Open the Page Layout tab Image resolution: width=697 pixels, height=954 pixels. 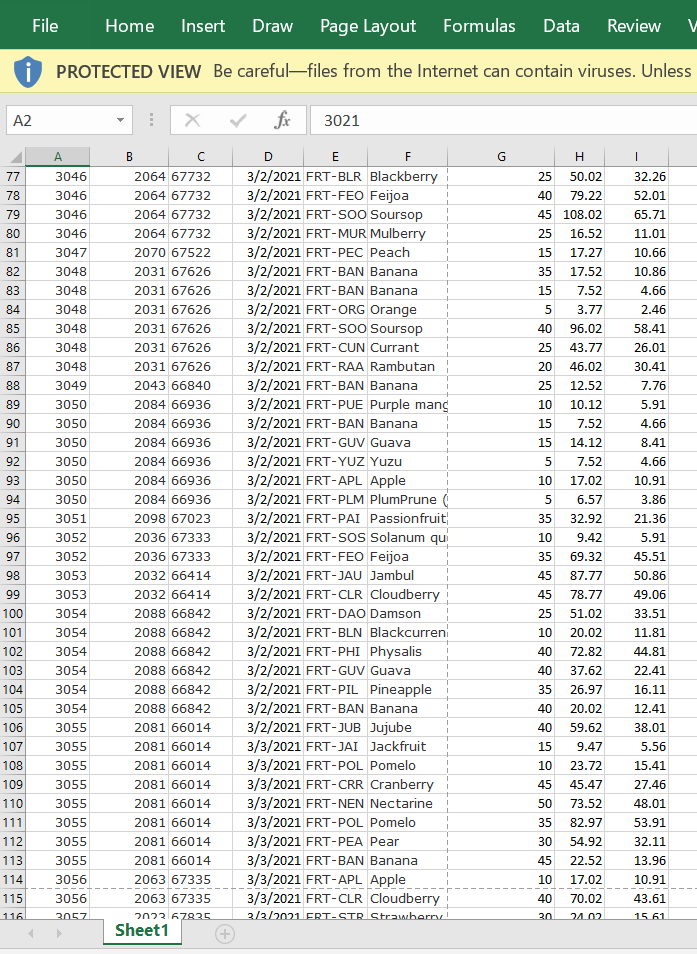pos(368,26)
